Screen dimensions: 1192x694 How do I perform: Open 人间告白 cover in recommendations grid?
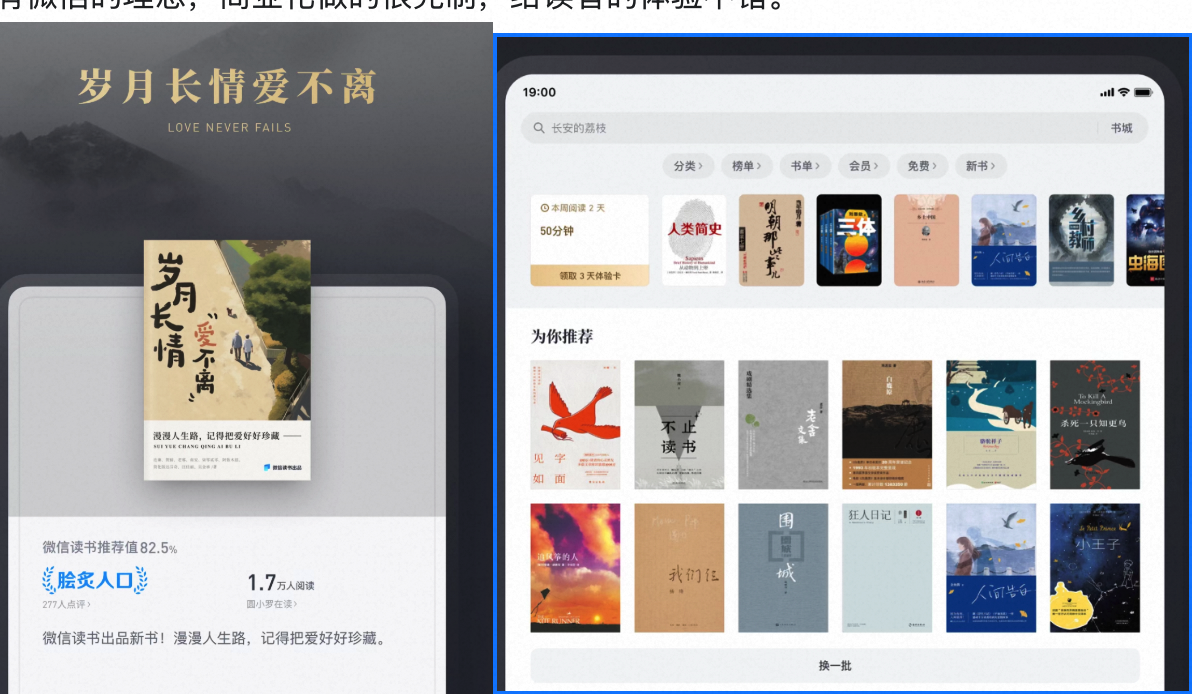991,568
